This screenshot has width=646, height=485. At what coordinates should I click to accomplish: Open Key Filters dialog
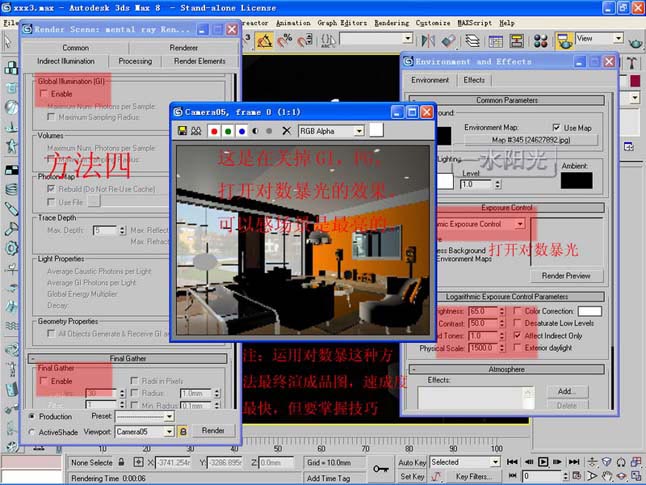(473, 477)
